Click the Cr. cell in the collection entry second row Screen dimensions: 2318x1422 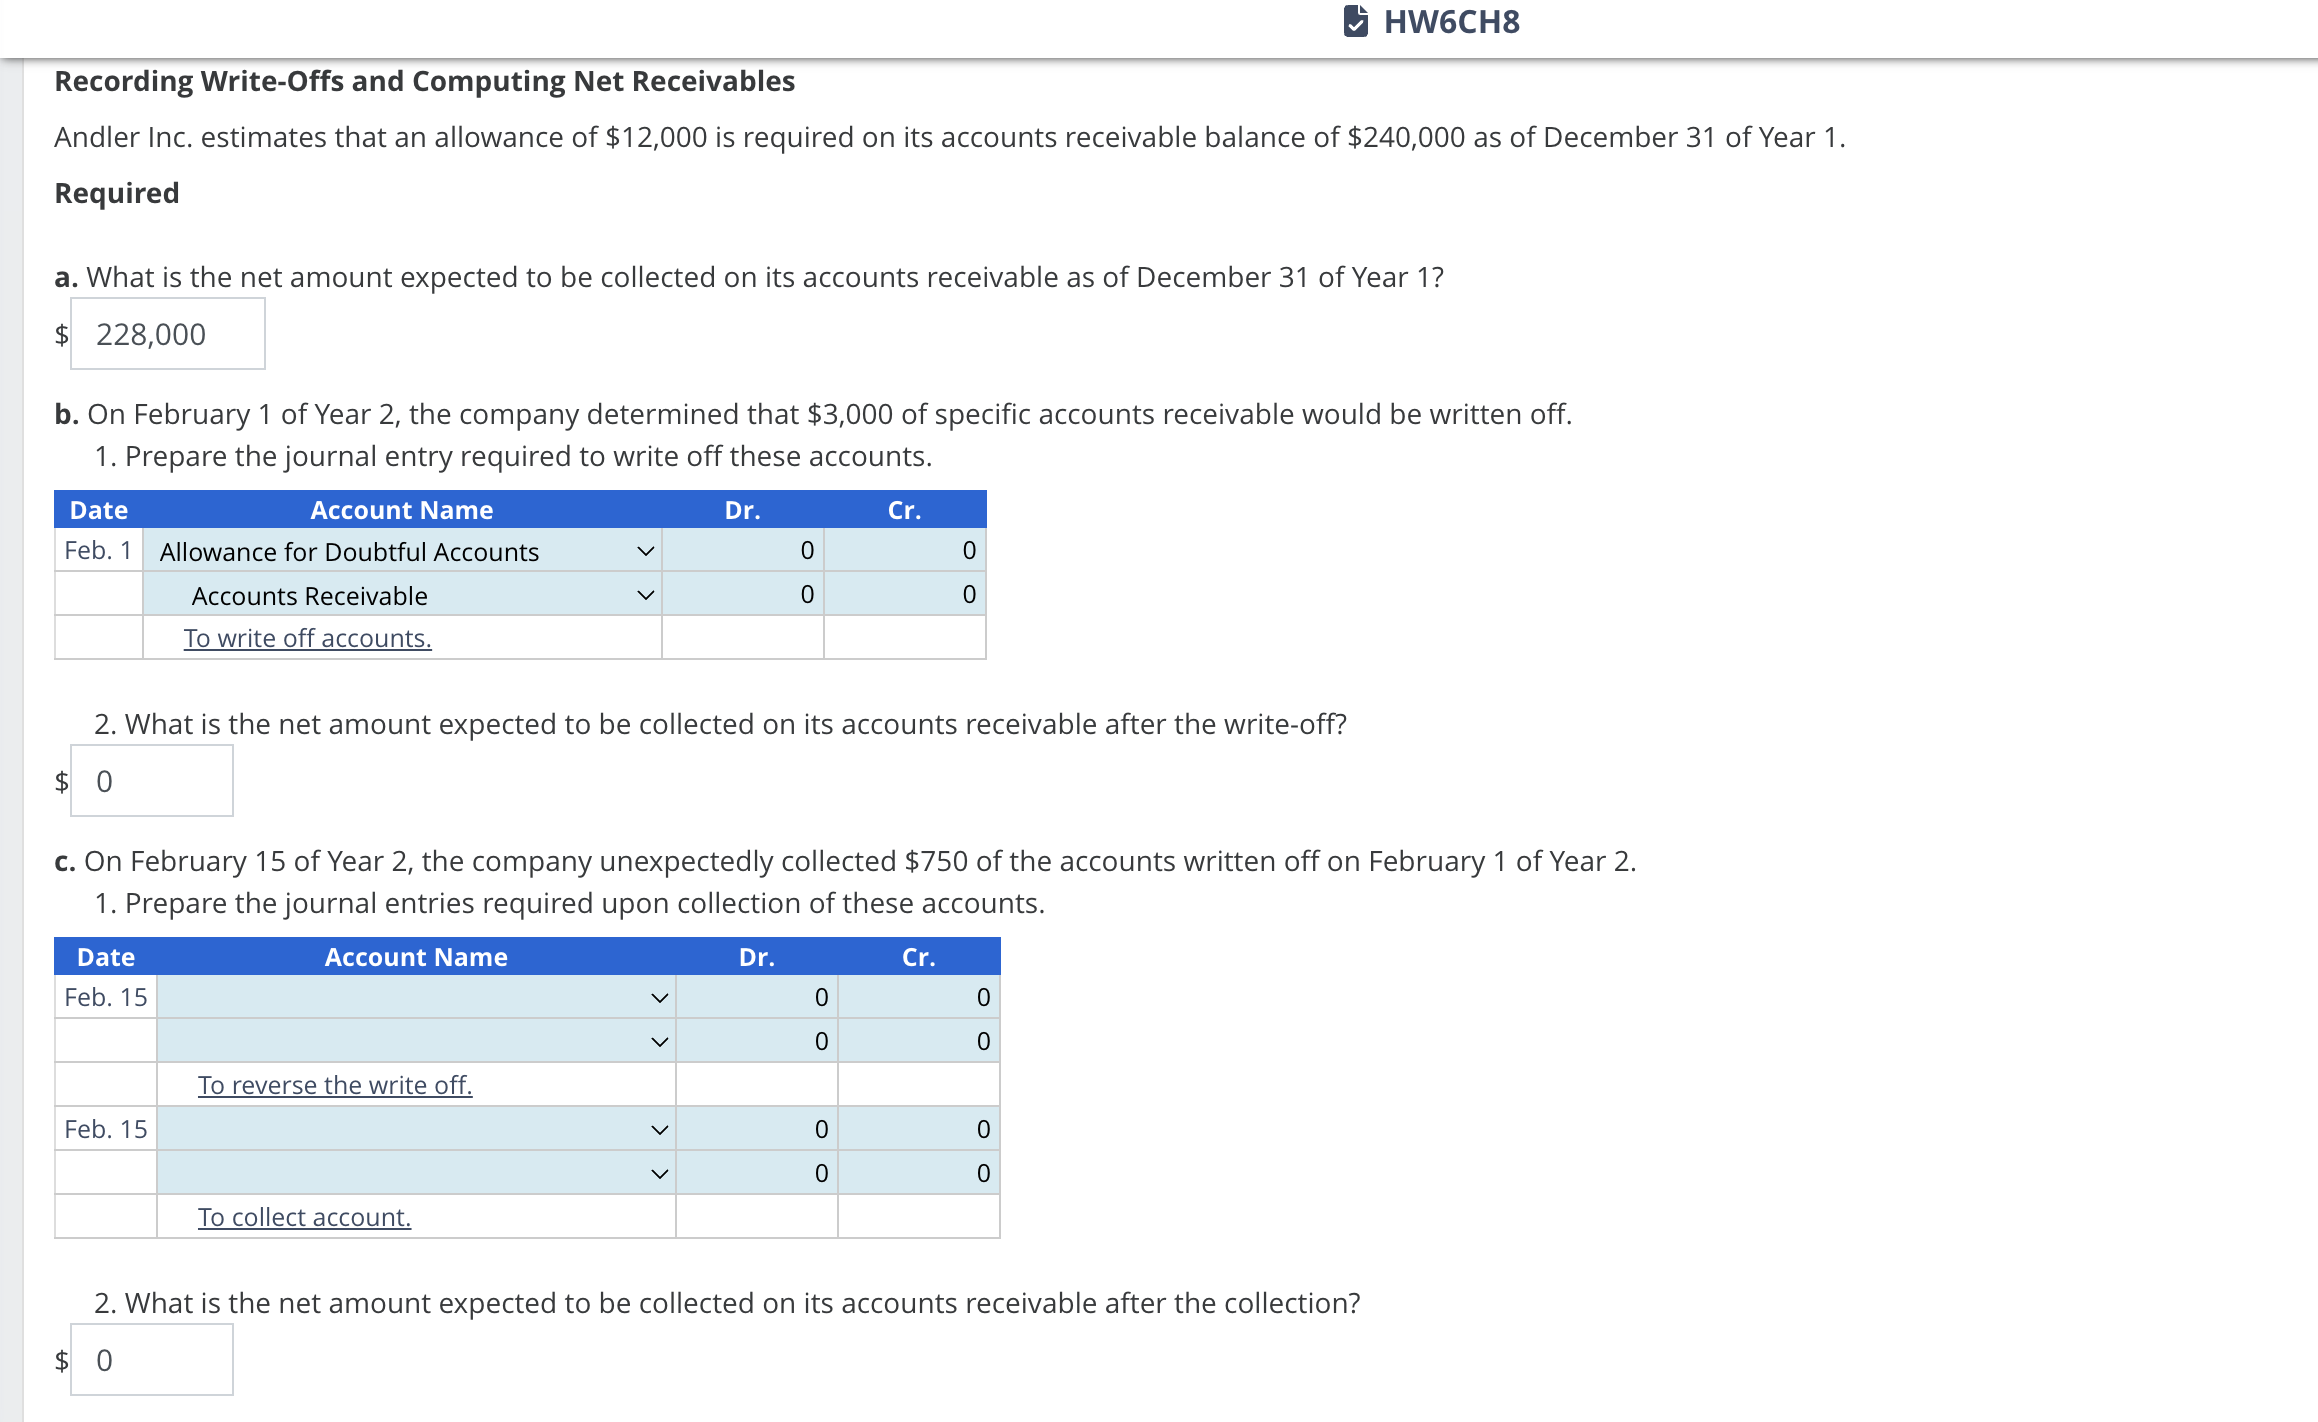click(x=917, y=1173)
